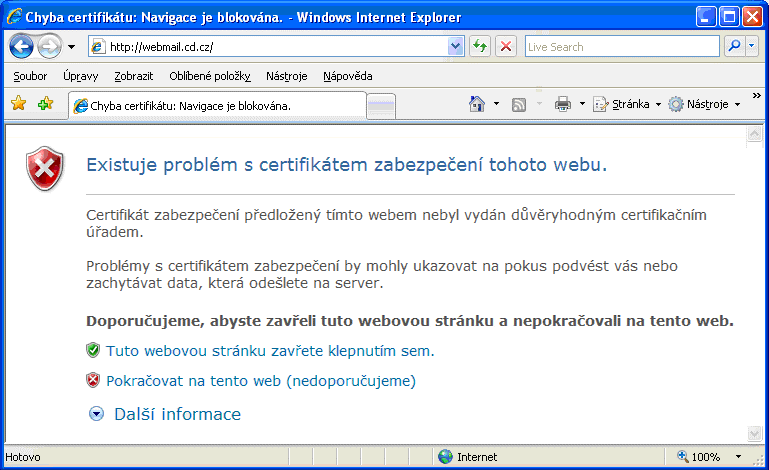Open the address bar dropdown arrow
769x470 pixels.
456,46
